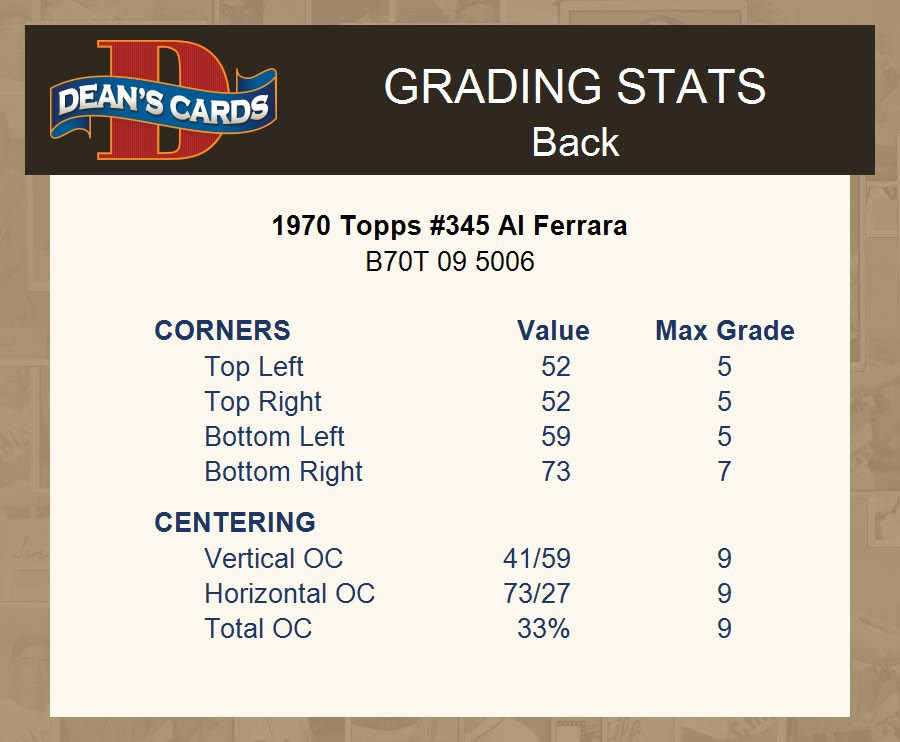Screen dimensions: 900x742
Task: Click the Vertical OC value 41/59
Action: click(x=537, y=559)
